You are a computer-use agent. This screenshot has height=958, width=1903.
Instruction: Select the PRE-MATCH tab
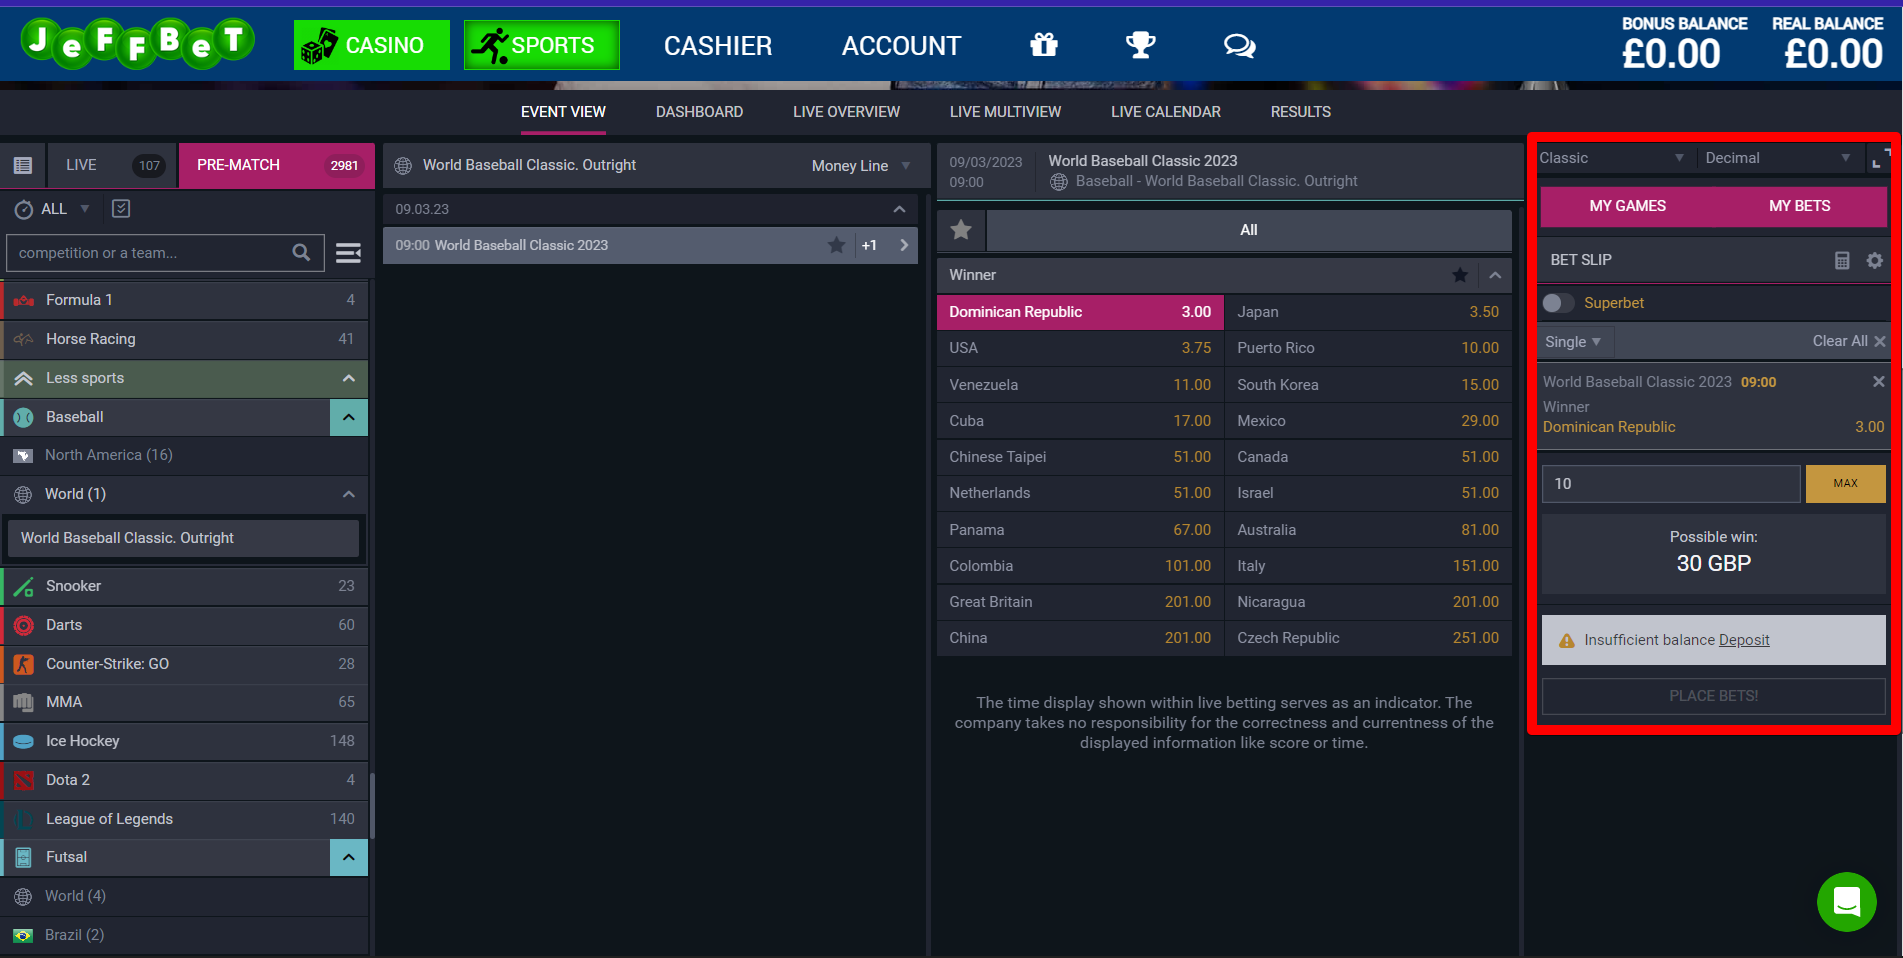pyautogui.click(x=277, y=165)
